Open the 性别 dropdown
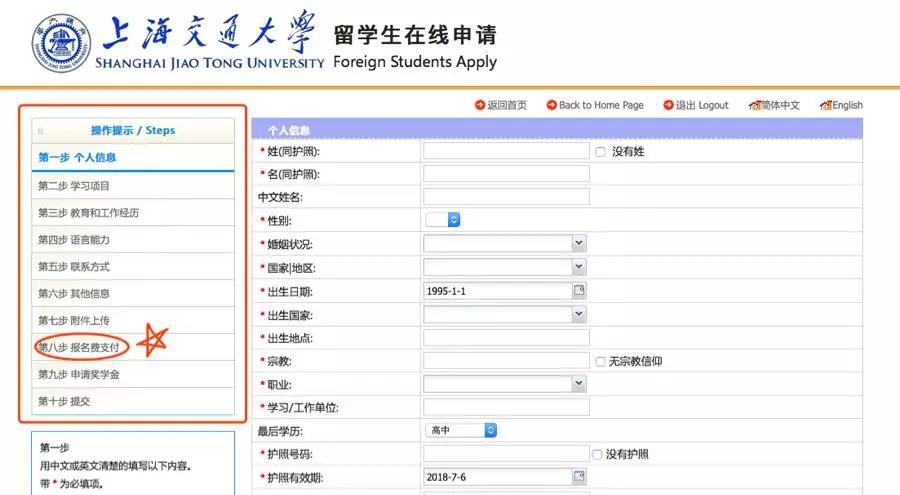This screenshot has height=495, width=900. [442, 219]
